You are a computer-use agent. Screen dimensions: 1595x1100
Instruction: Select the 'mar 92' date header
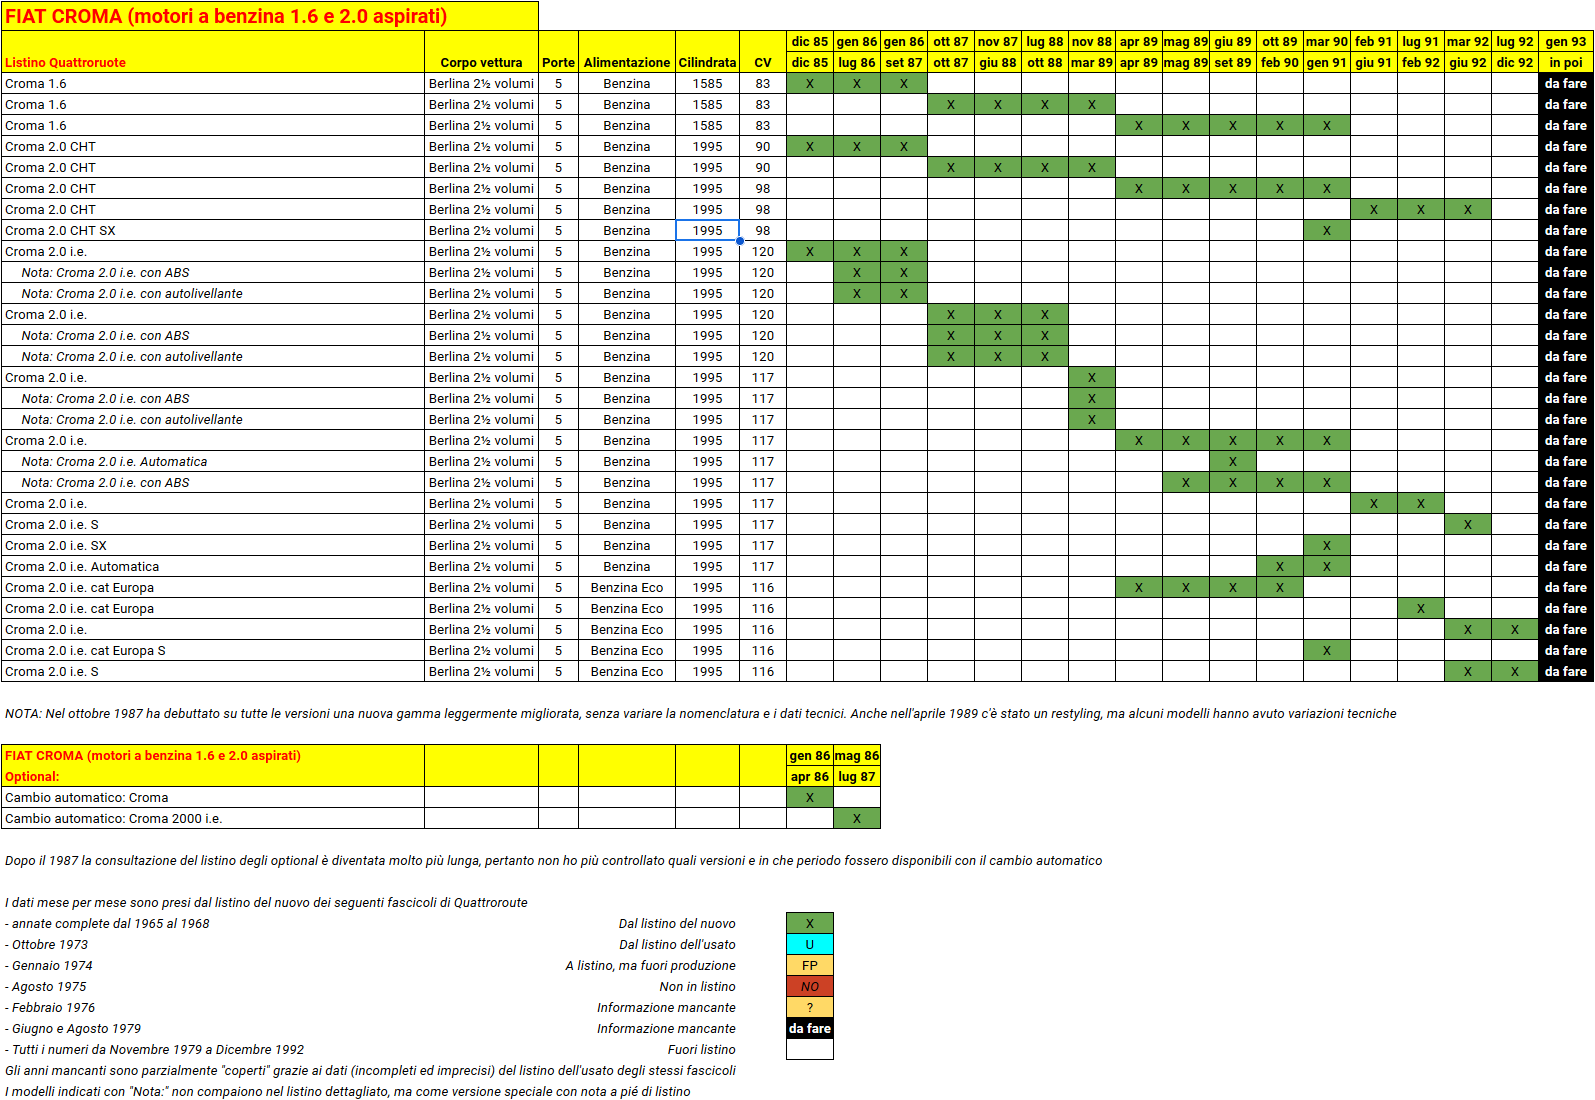click(x=1468, y=41)
